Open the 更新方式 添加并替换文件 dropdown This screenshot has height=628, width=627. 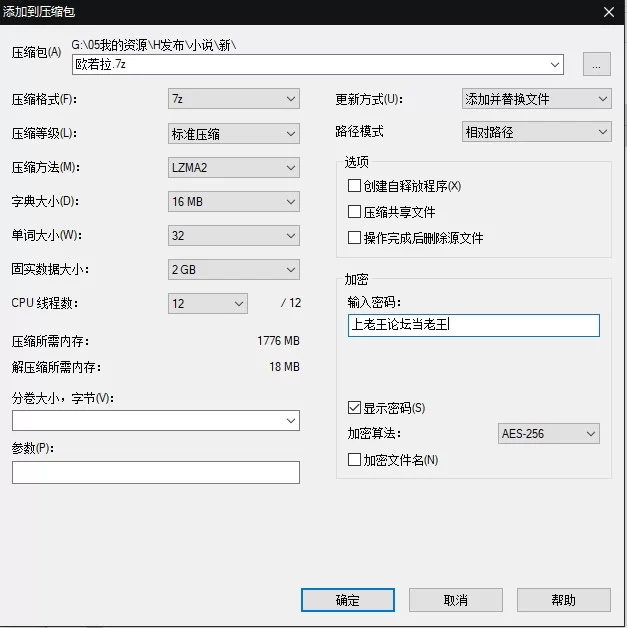click(537, 99)
